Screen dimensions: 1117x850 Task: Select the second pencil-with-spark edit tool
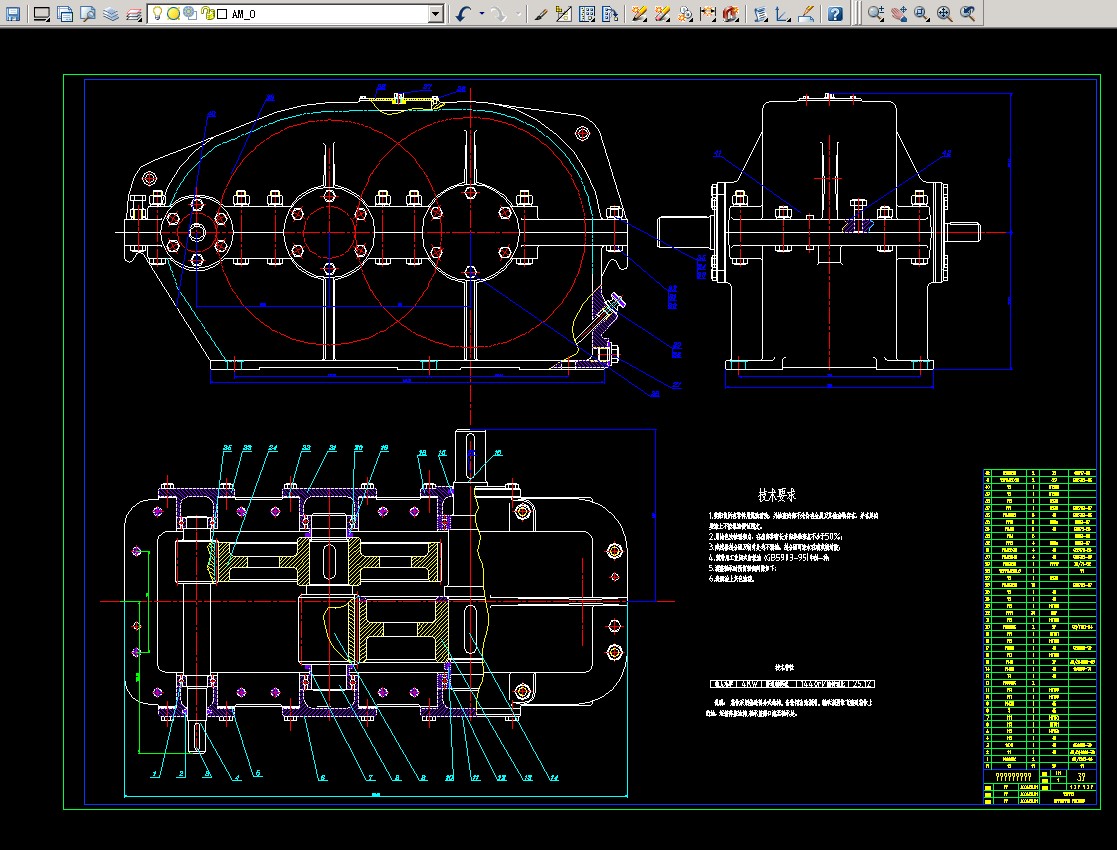point(662,14)
